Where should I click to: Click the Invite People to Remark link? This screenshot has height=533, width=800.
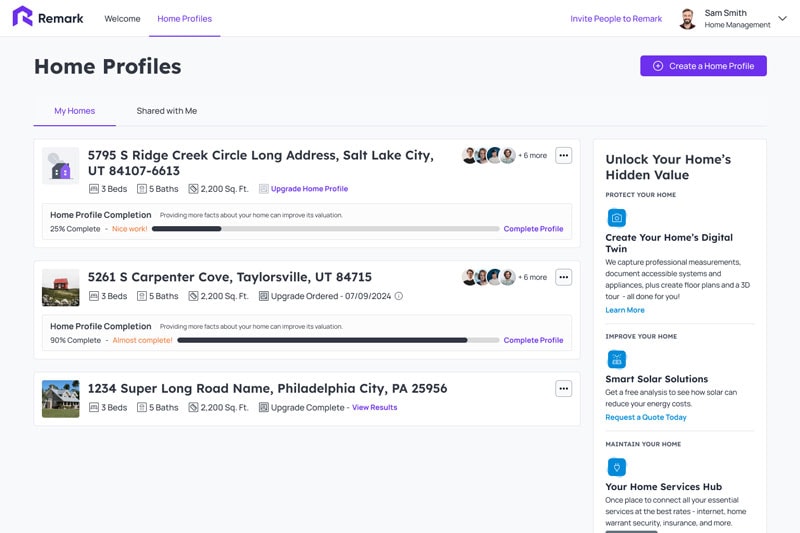616,18
